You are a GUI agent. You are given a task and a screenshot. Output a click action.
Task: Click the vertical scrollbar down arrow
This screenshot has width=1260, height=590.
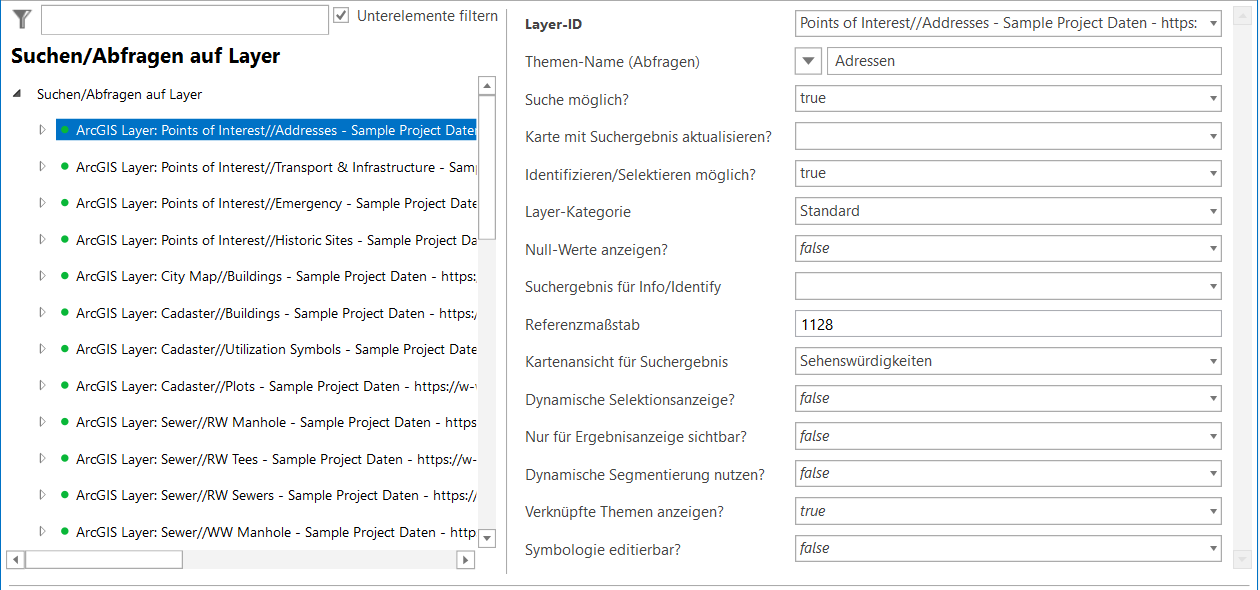[487, 537]
